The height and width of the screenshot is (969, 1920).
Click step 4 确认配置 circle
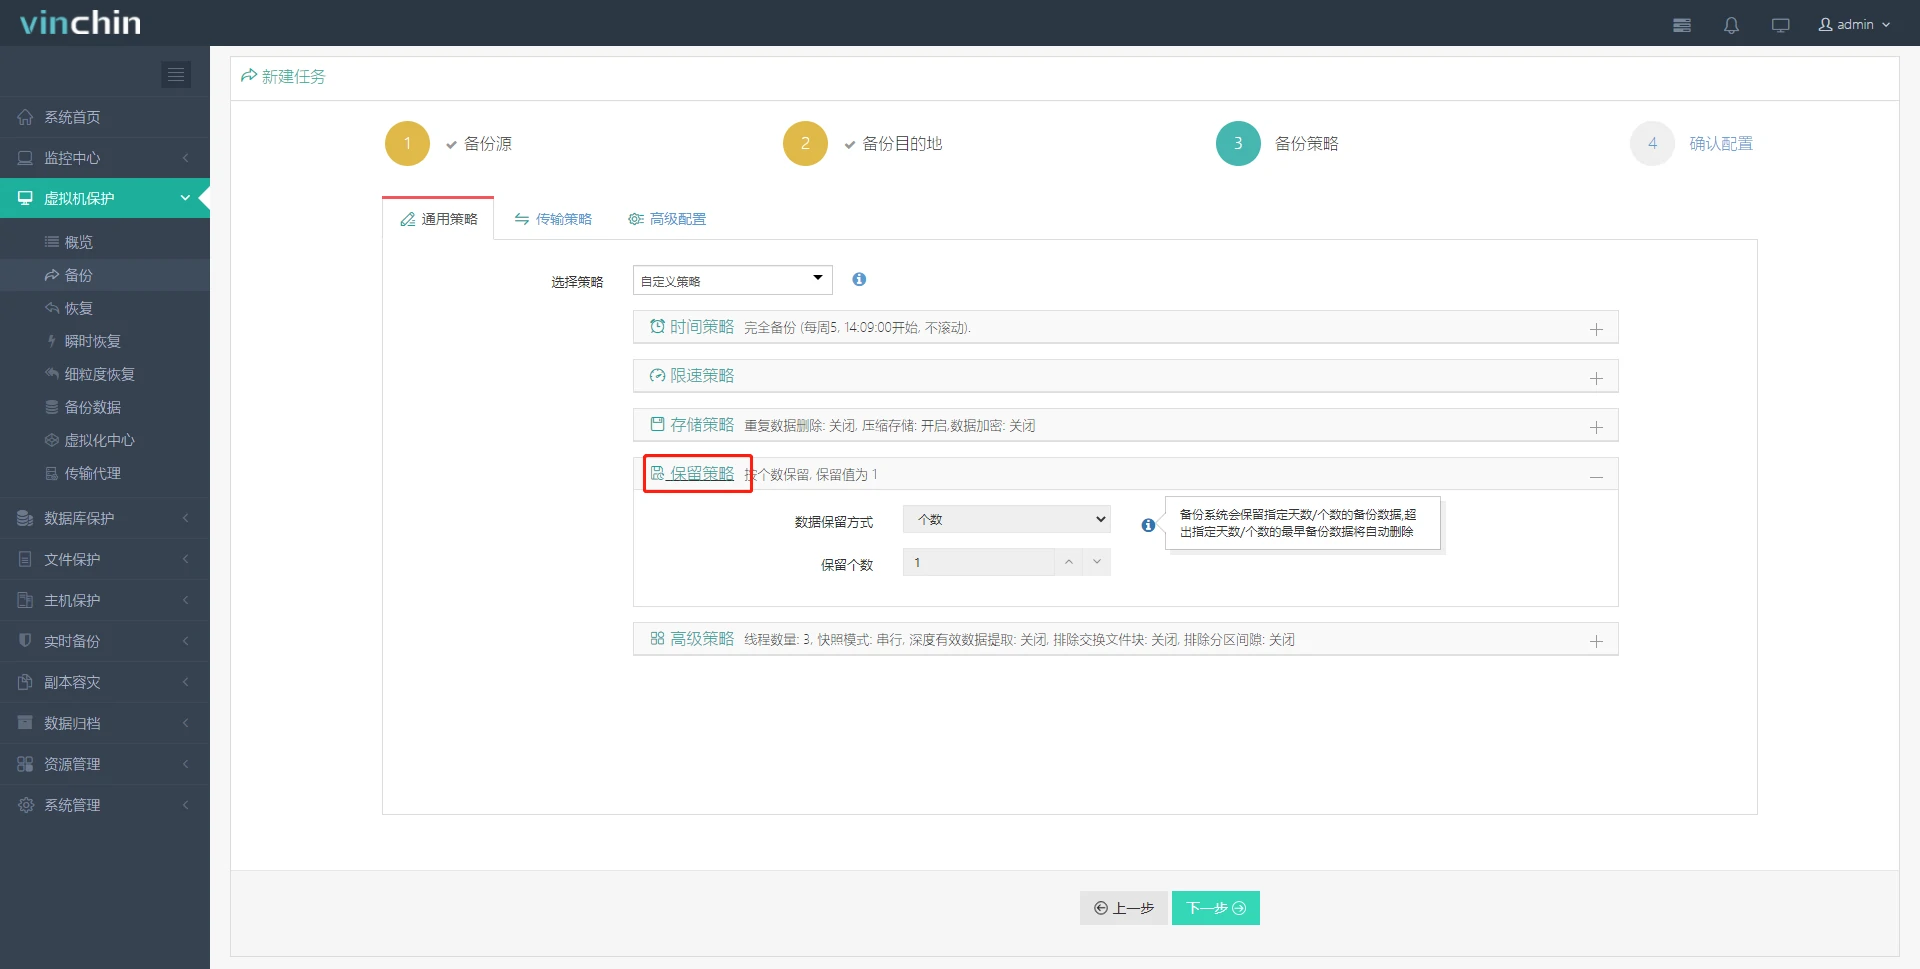(1652, 143)
